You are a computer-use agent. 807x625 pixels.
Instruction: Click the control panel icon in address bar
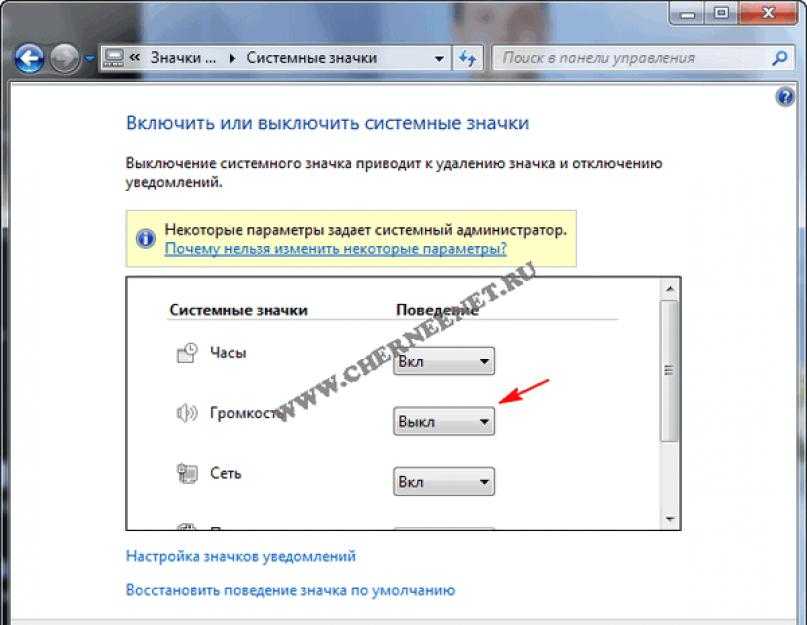click(x=114, y=58)
